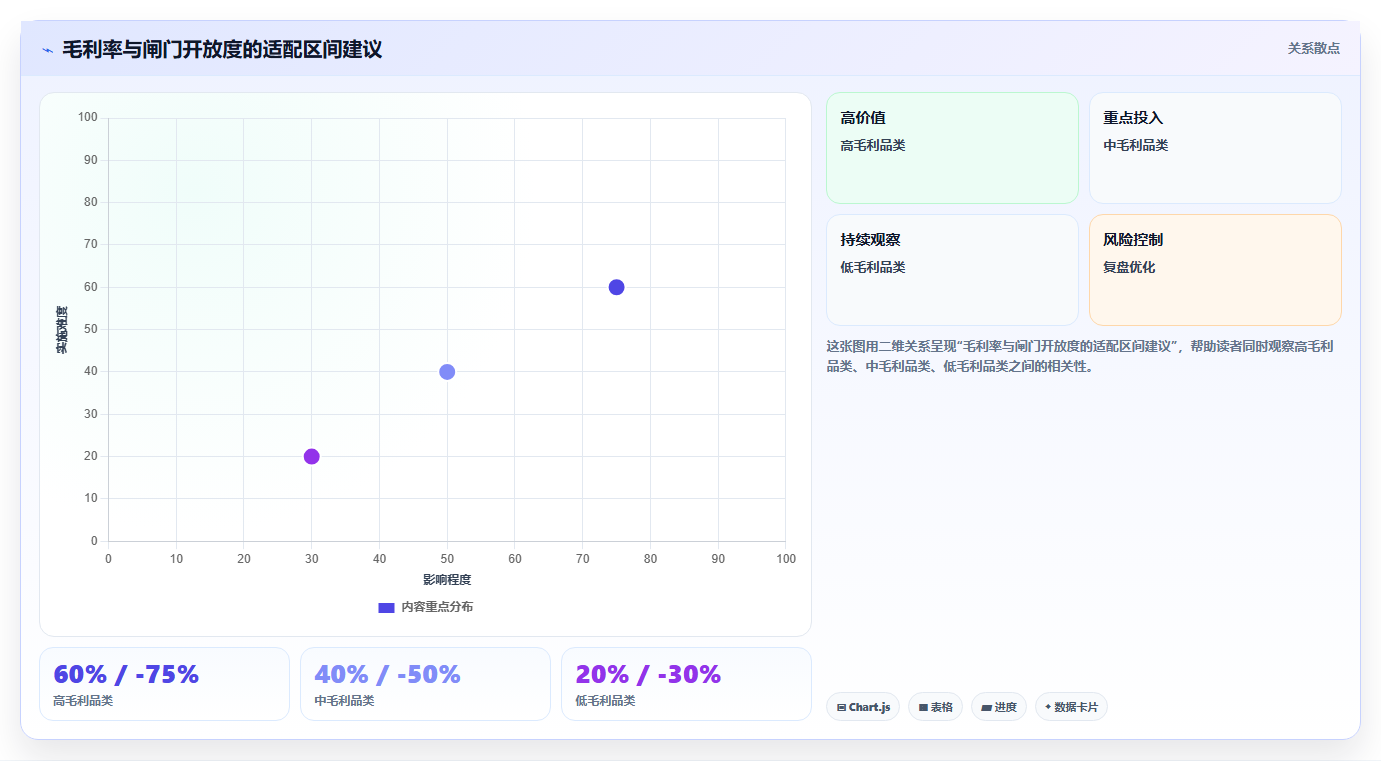Open the 持续观察 quadrant card

coord(952,270)
